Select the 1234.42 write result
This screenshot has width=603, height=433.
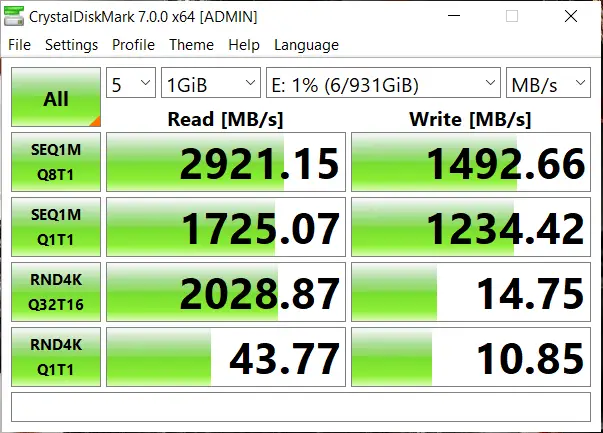(x=471, y=227)
